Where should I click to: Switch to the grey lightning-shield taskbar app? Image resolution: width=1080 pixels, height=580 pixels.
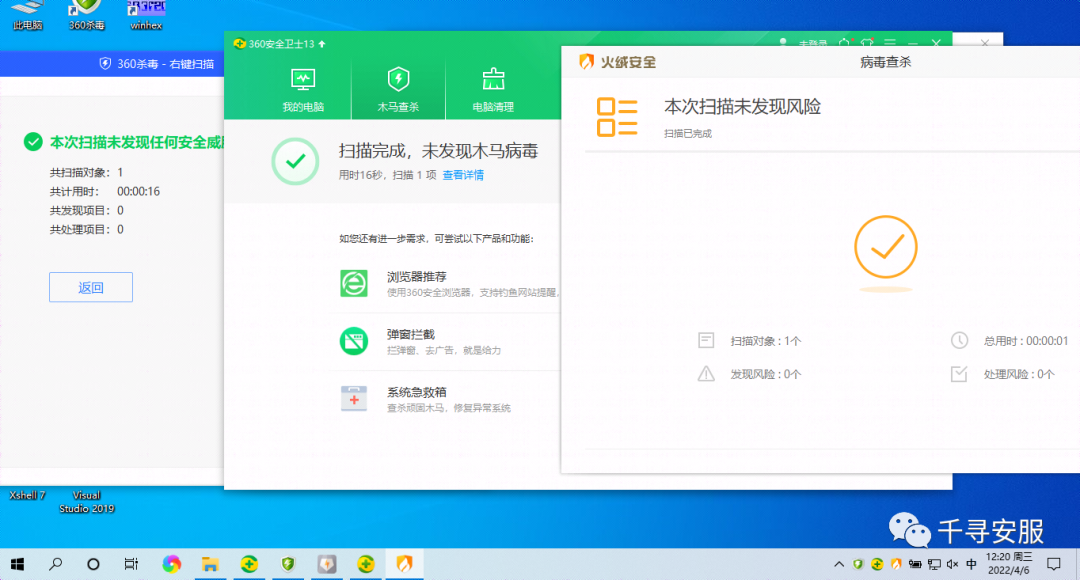point(326,564)
